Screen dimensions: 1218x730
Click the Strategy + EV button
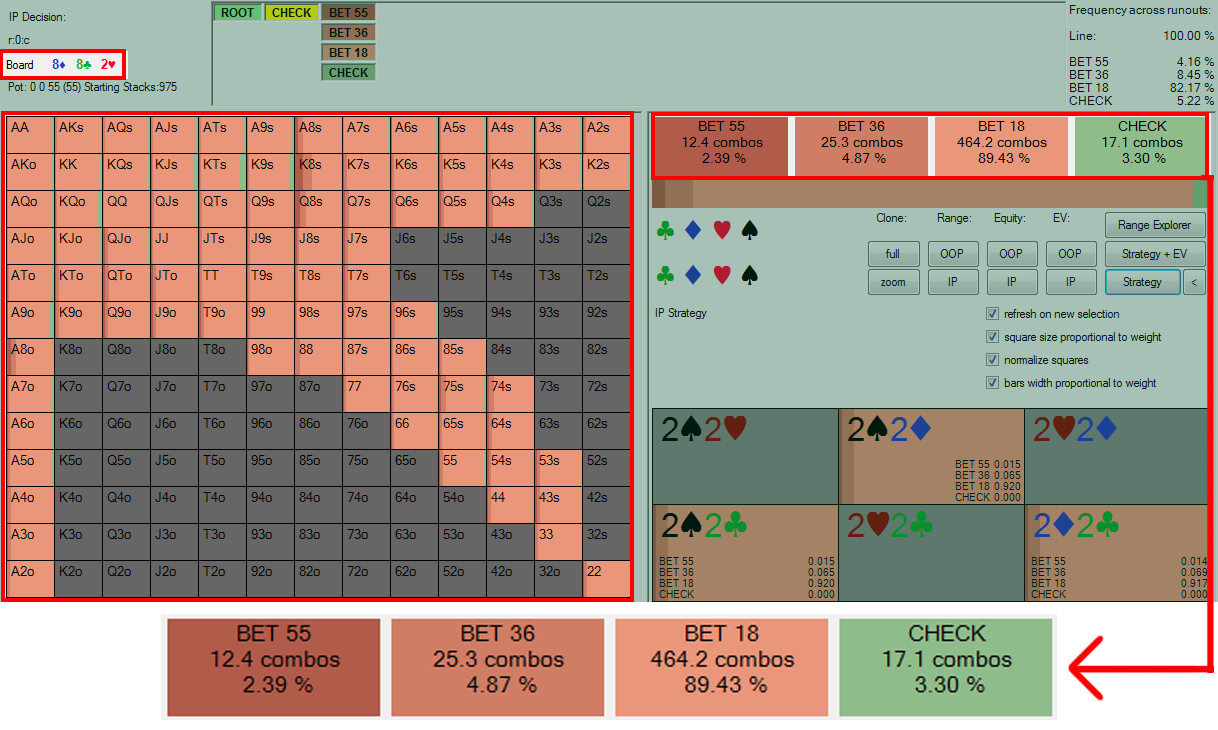tap(1154, 254)
